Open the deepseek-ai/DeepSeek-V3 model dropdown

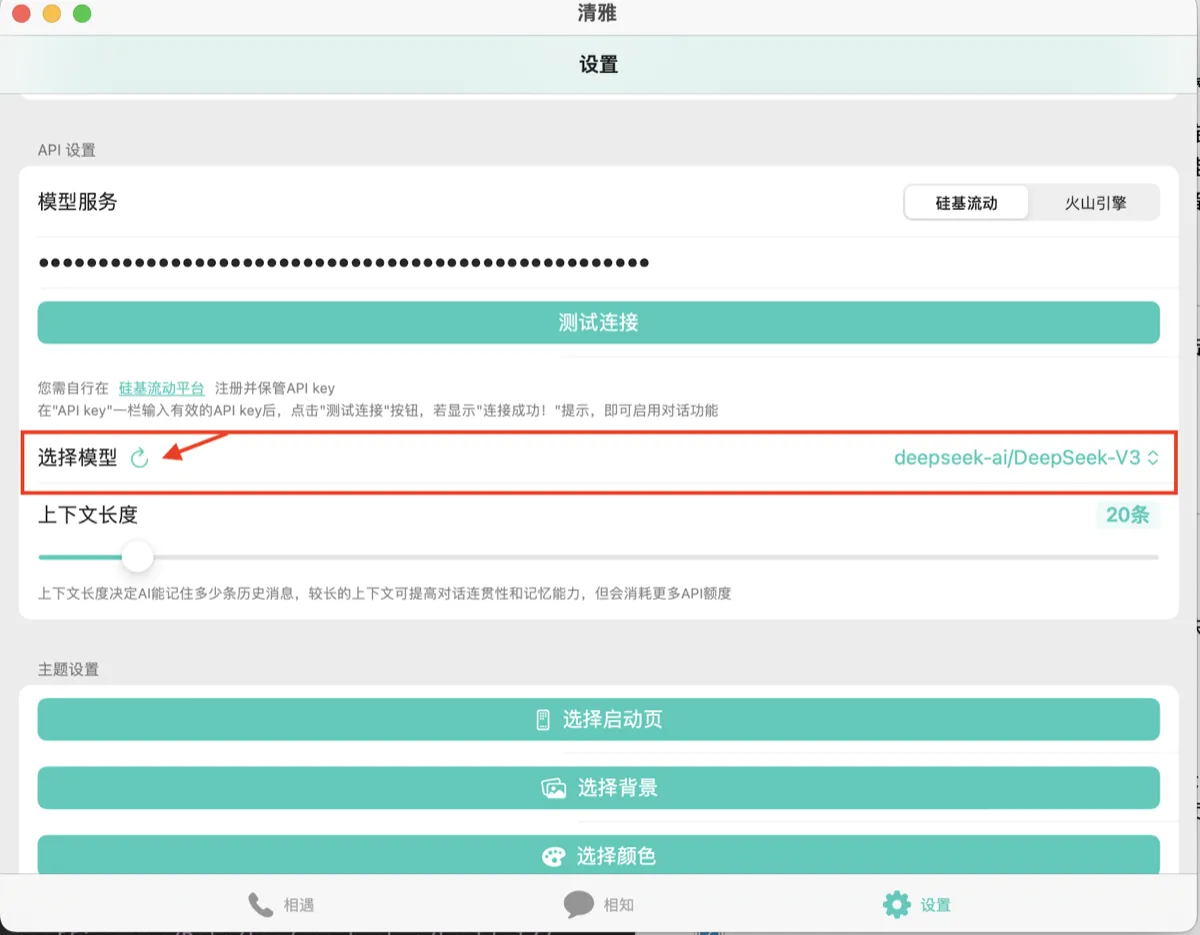(x=1026, y=458)
